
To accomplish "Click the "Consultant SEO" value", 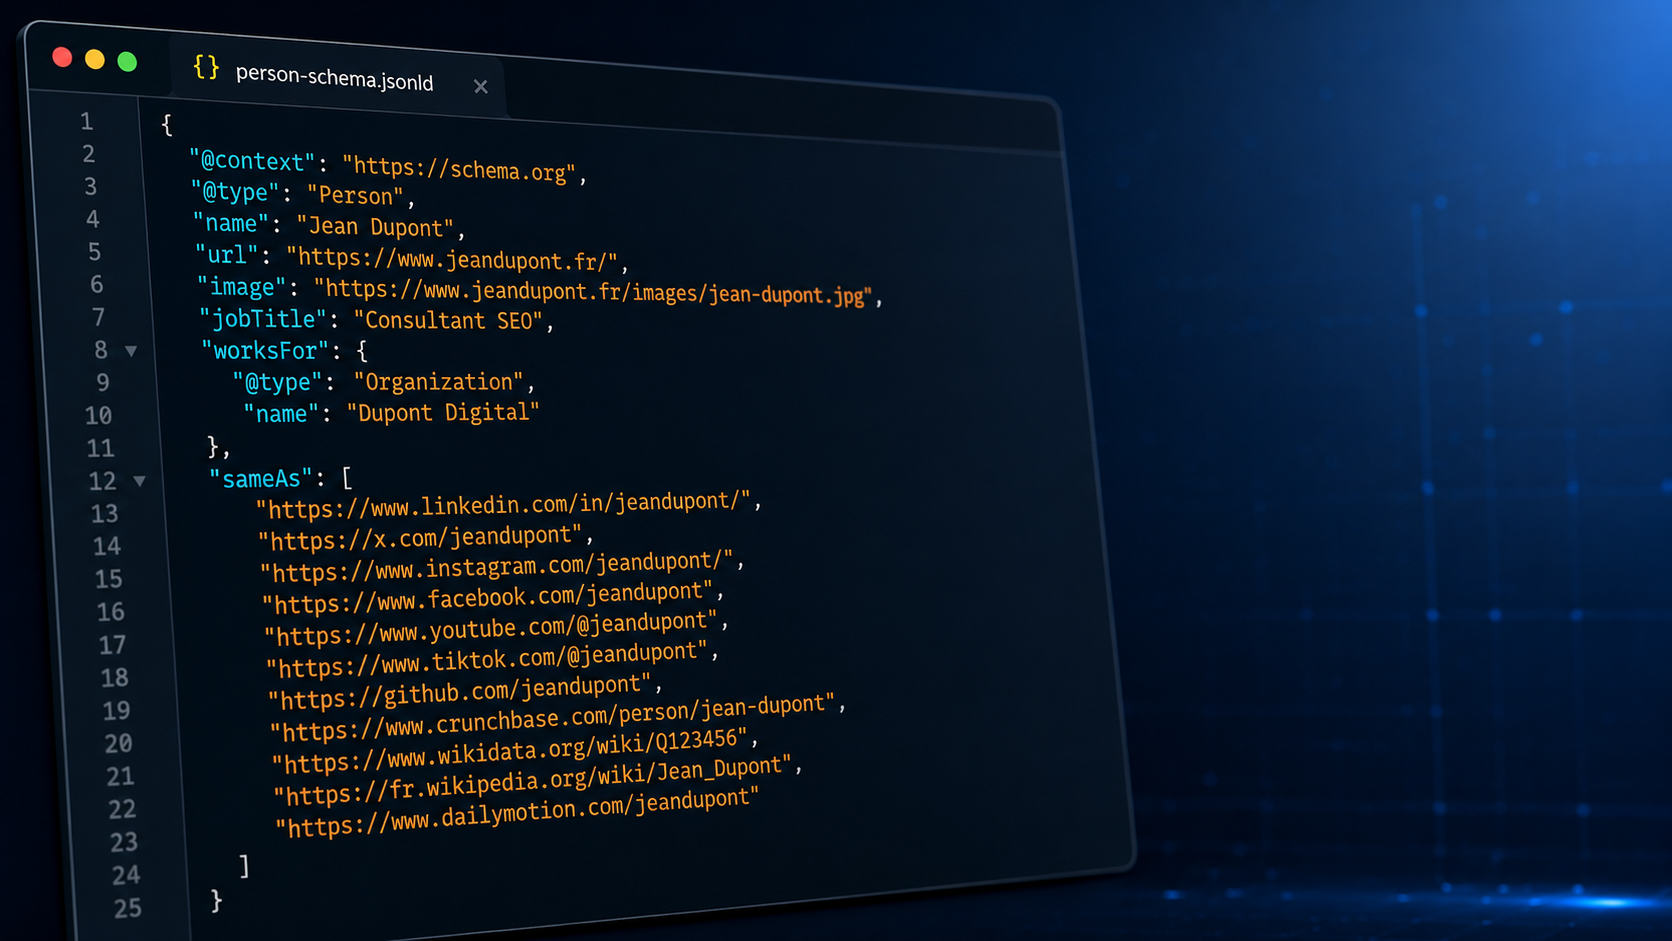I will (448, 320).
